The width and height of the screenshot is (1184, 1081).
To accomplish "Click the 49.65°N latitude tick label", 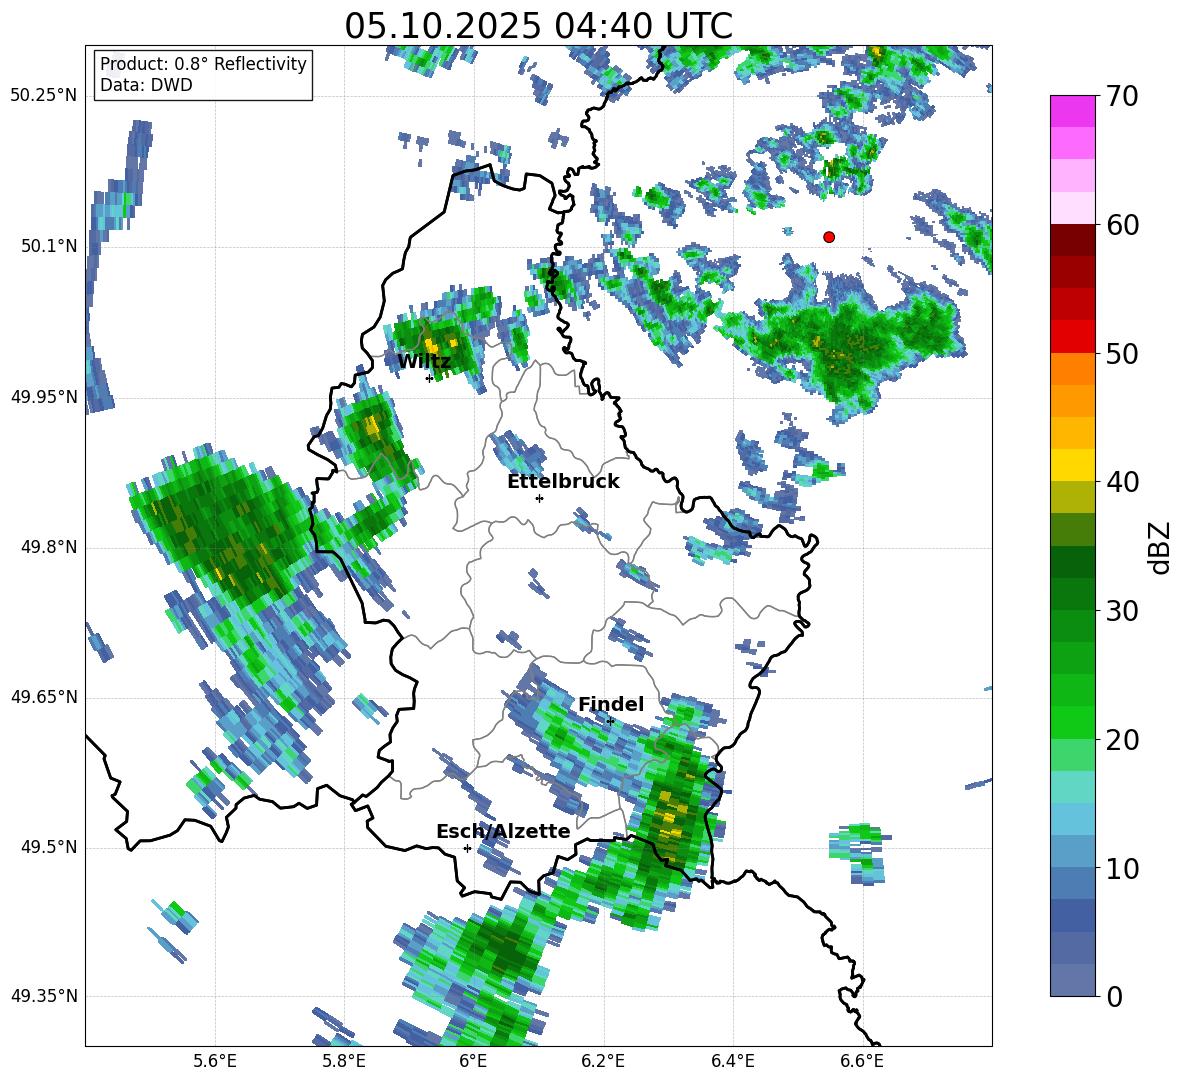I will point(44,697).
